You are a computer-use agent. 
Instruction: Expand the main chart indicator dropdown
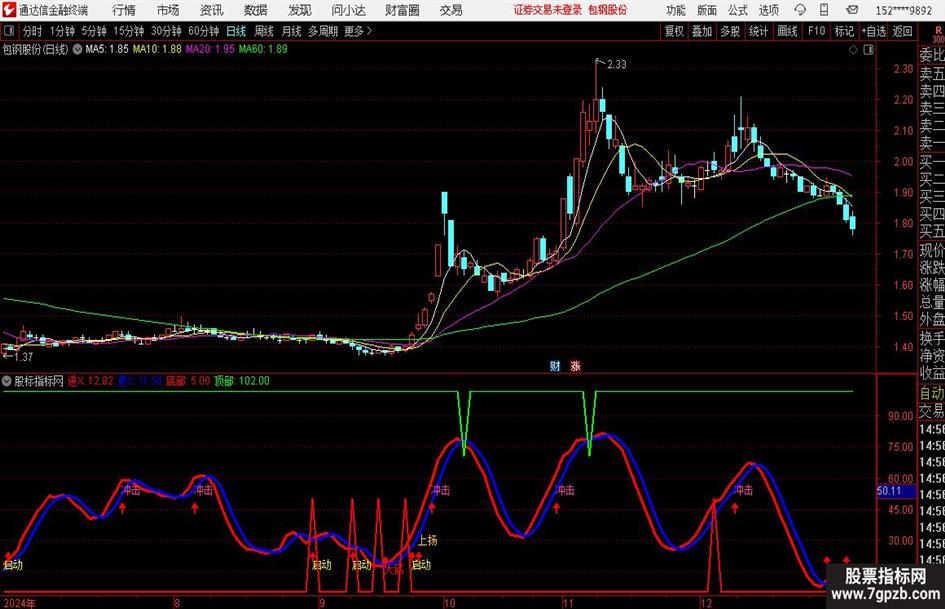coord(78,49)
